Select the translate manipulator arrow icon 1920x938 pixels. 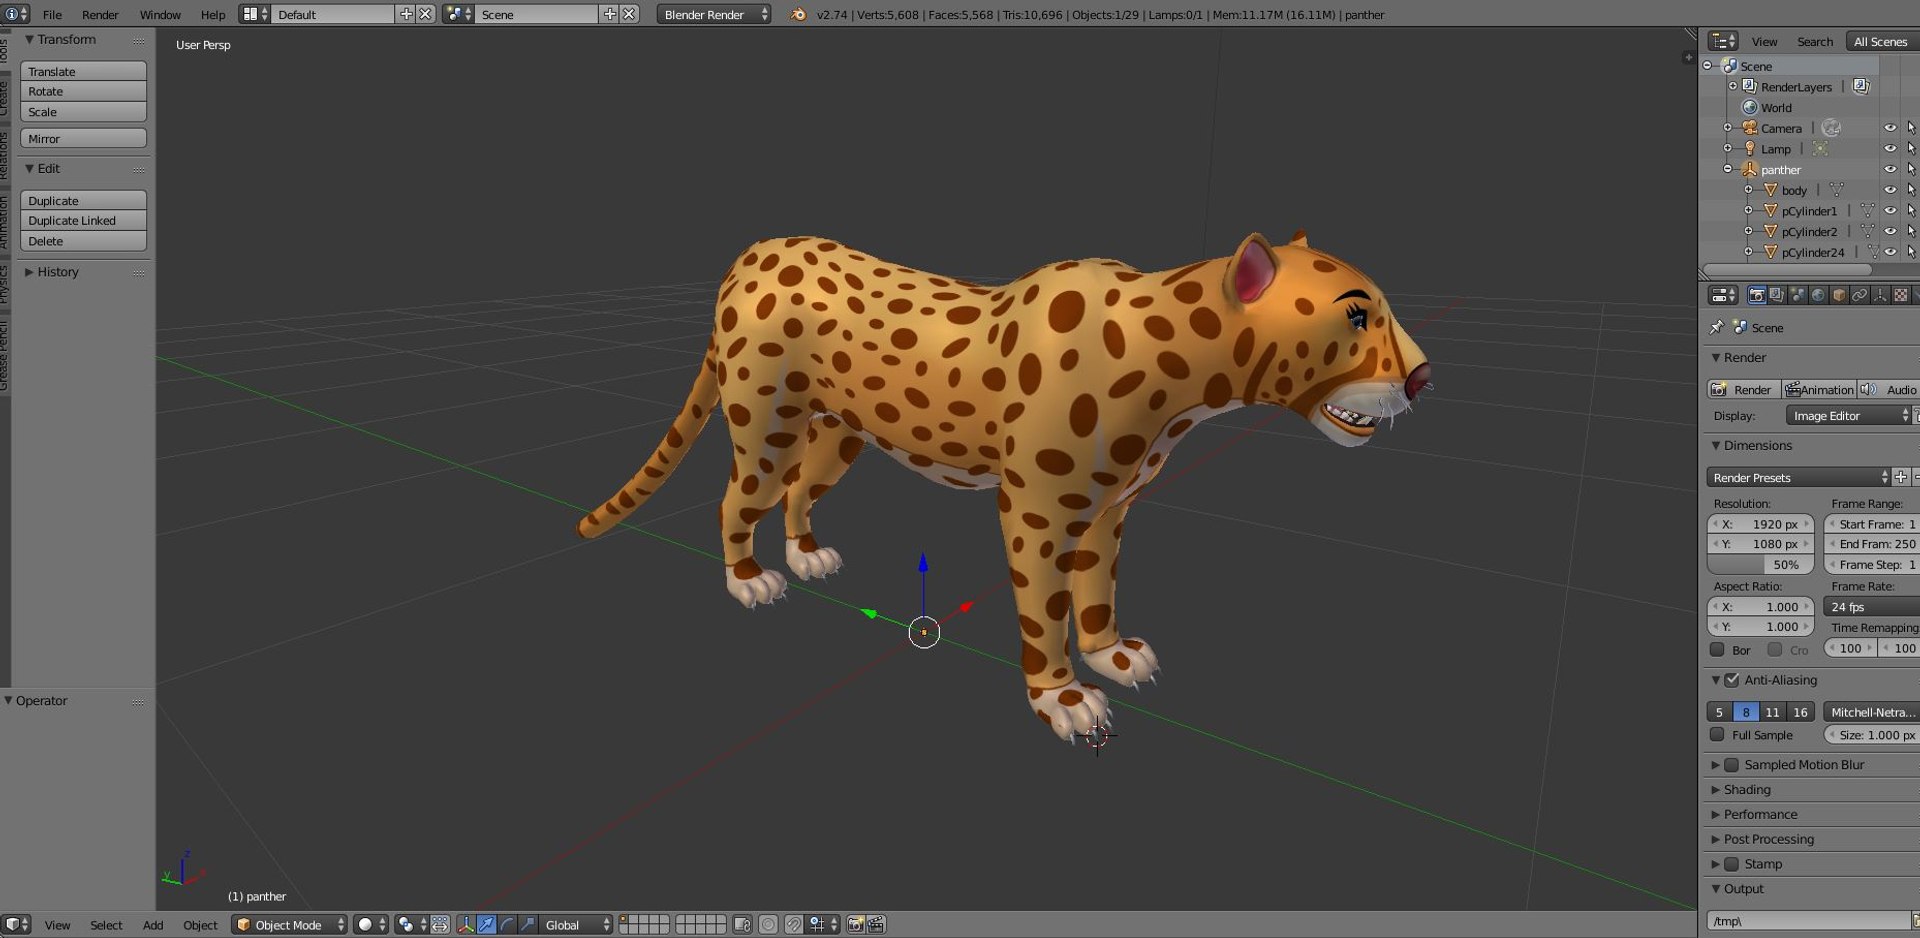click(486, 925)
